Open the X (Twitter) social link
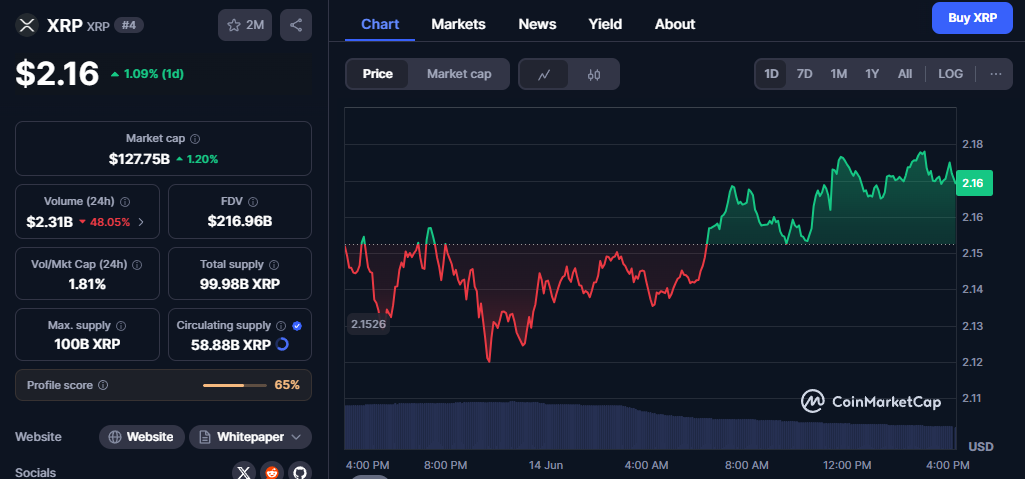 [244, 473]
